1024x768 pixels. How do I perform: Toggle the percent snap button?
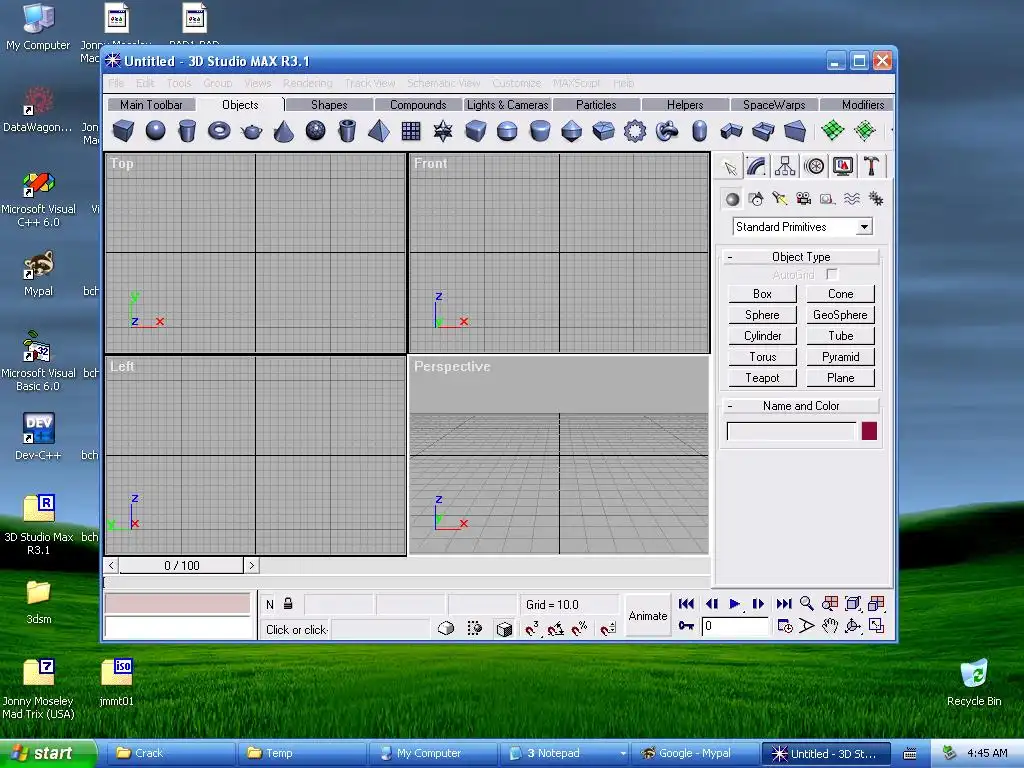coord(579,629)
